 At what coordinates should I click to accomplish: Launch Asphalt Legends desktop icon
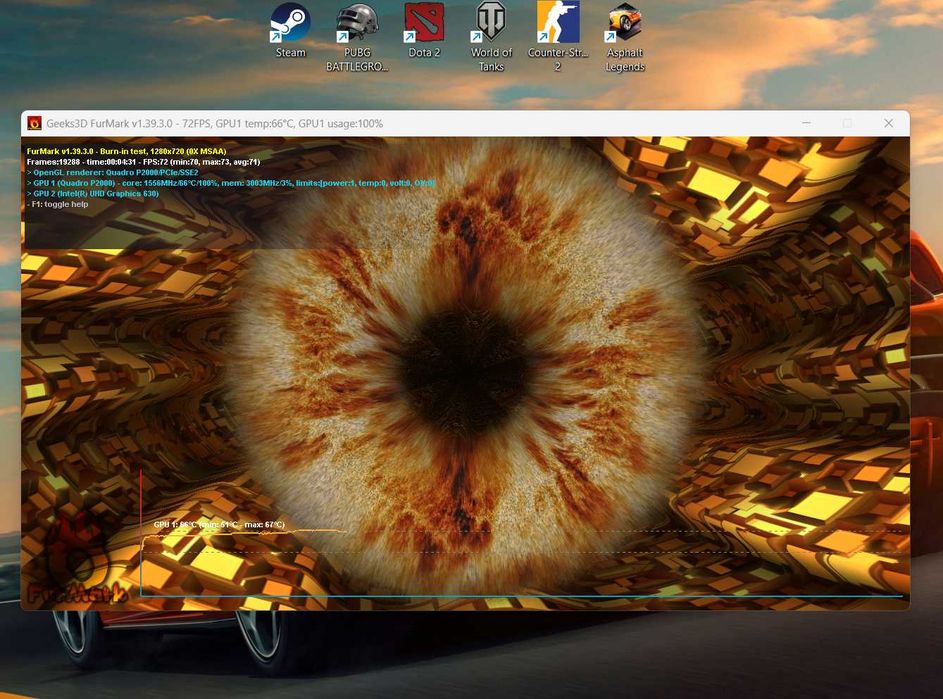tap(624, 37)
